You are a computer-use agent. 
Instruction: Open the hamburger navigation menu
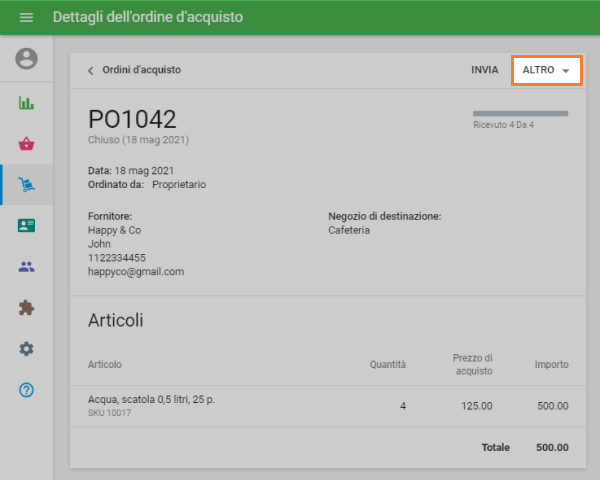pyautogui.click(x=26, y=18)
